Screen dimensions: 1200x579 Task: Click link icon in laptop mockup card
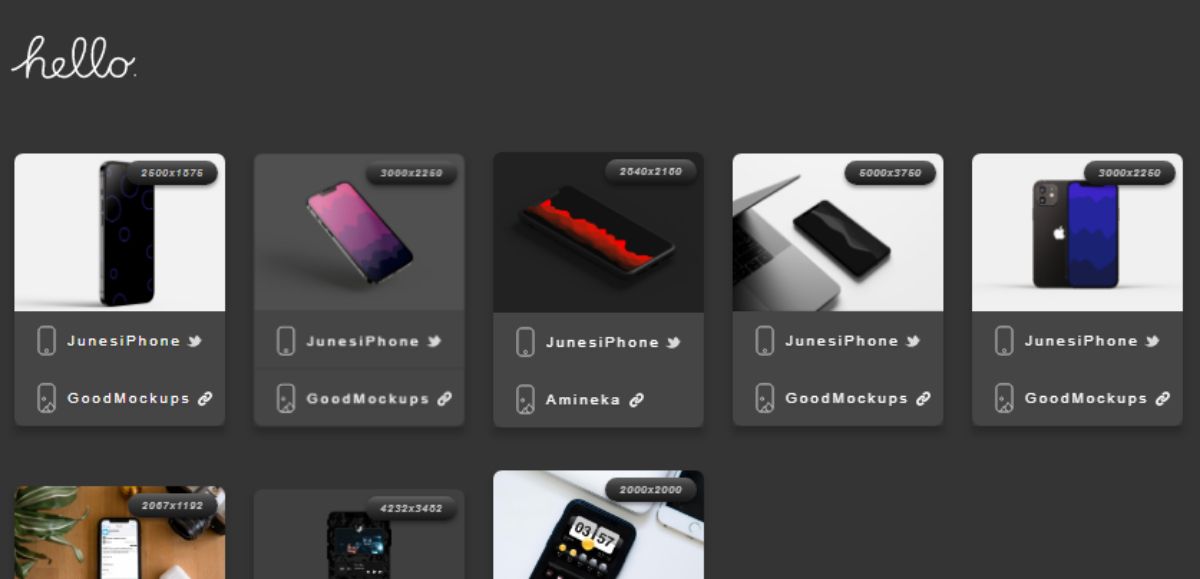pyautogui.click(x=923, y=398)
